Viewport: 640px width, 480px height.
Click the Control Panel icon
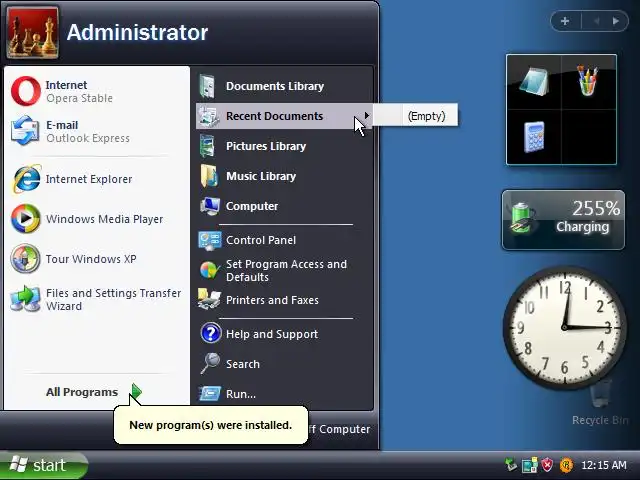(210, 240)
